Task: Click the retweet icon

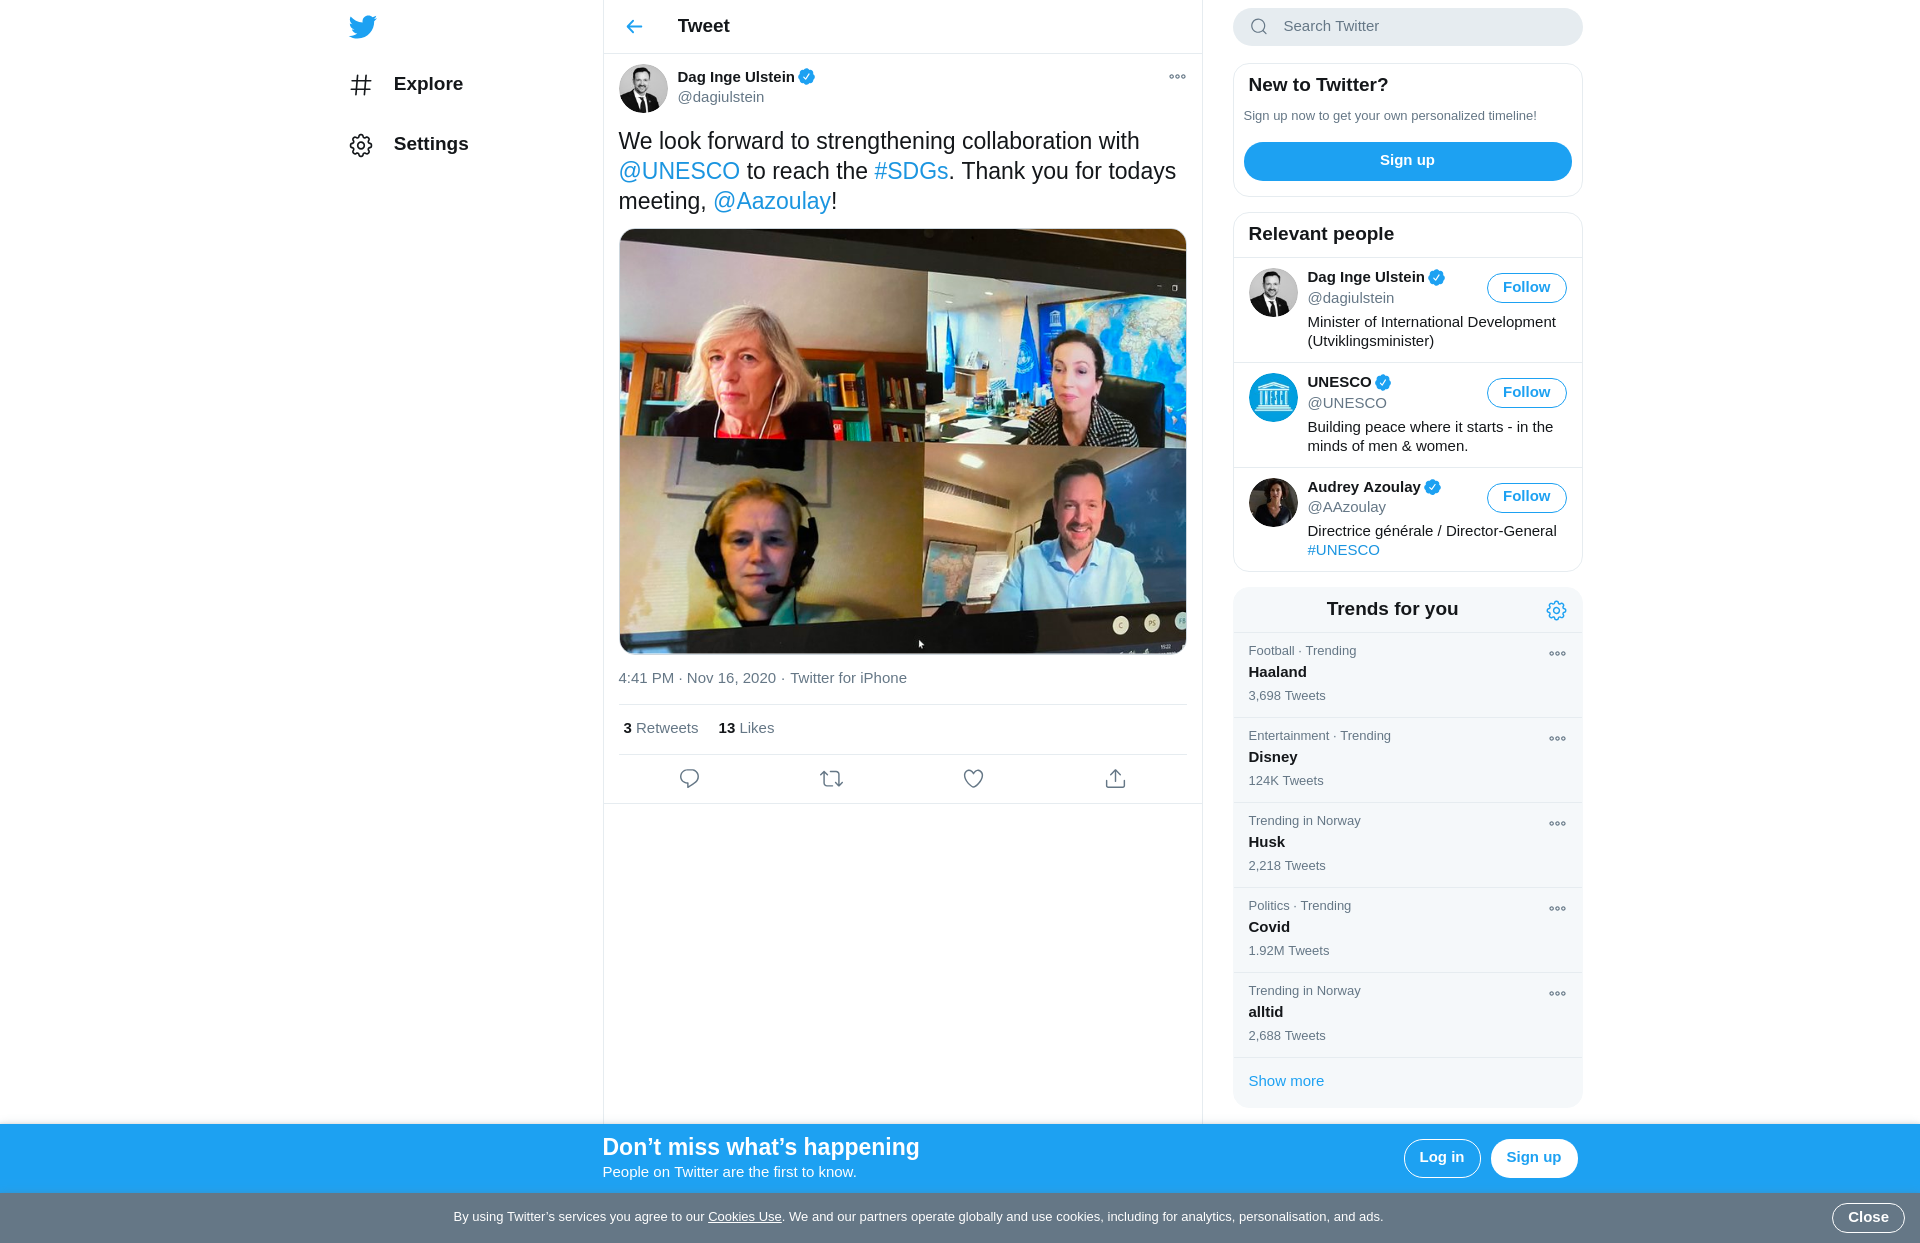Action: tap(831, 778)
